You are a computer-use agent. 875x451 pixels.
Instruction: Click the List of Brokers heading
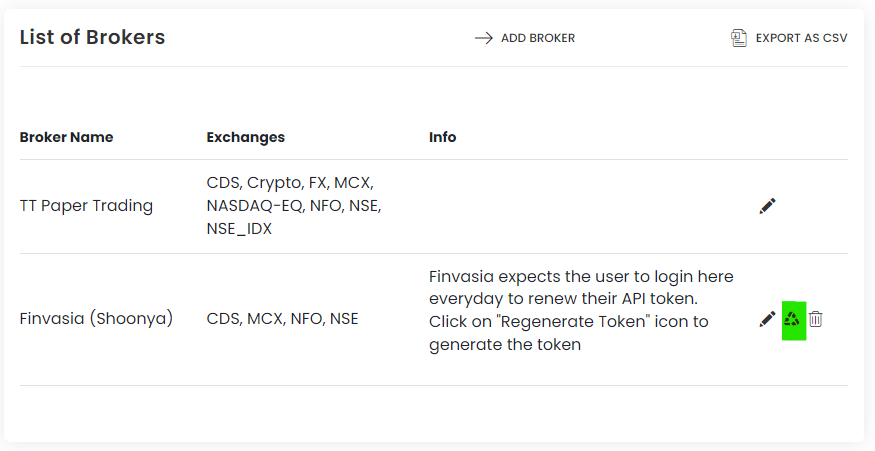(93, 37)
